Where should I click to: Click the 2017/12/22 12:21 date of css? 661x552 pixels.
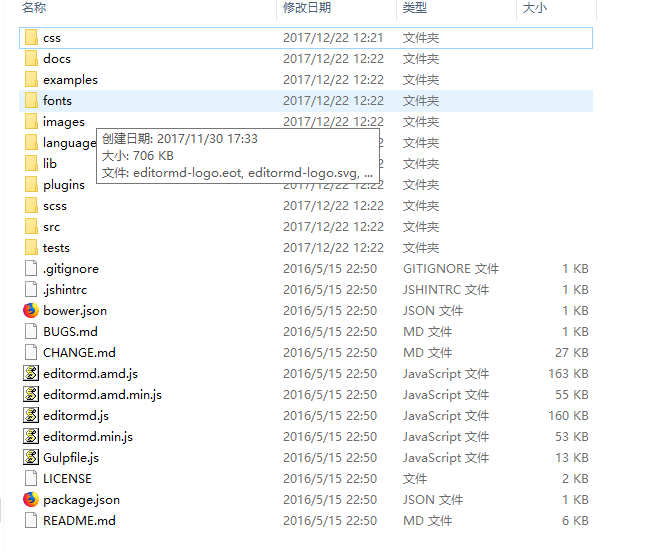(333, 38)
